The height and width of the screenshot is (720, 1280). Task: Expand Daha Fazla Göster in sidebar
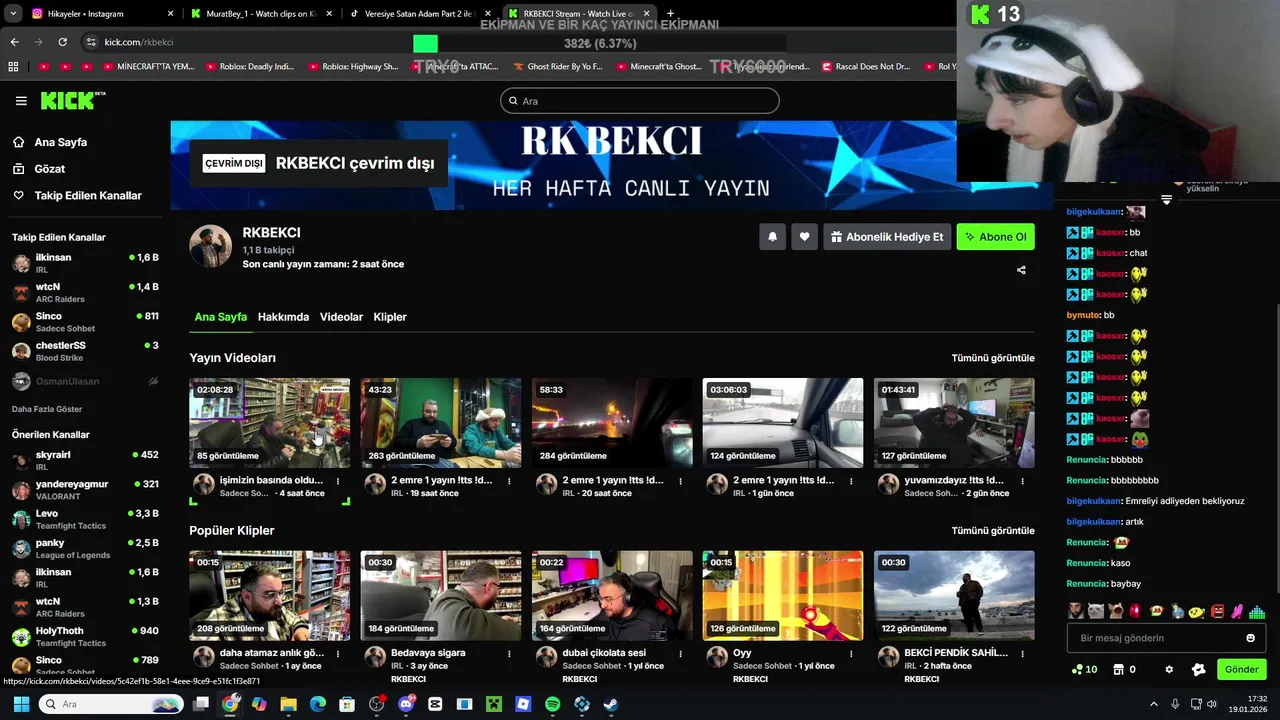pos(47,409)
